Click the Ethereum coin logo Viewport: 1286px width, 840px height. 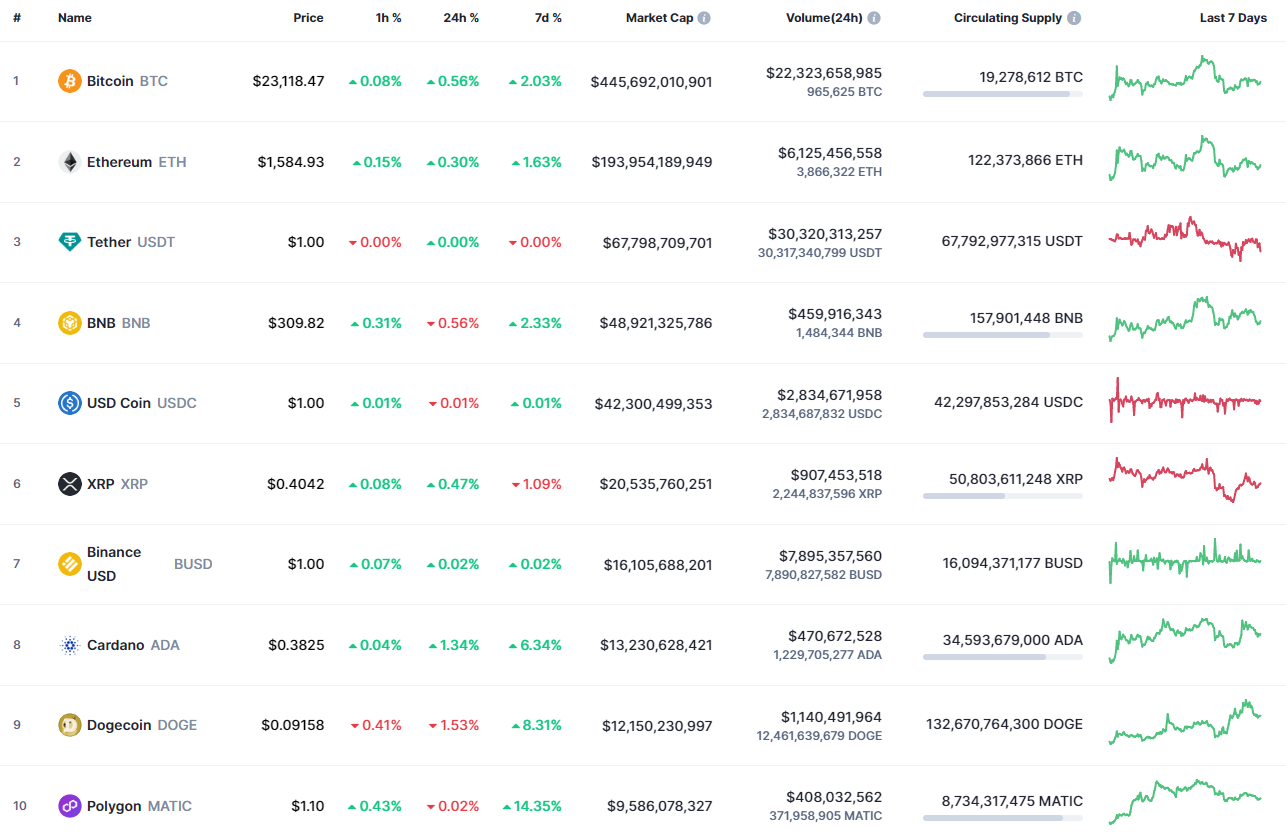[x=68, y=161]
